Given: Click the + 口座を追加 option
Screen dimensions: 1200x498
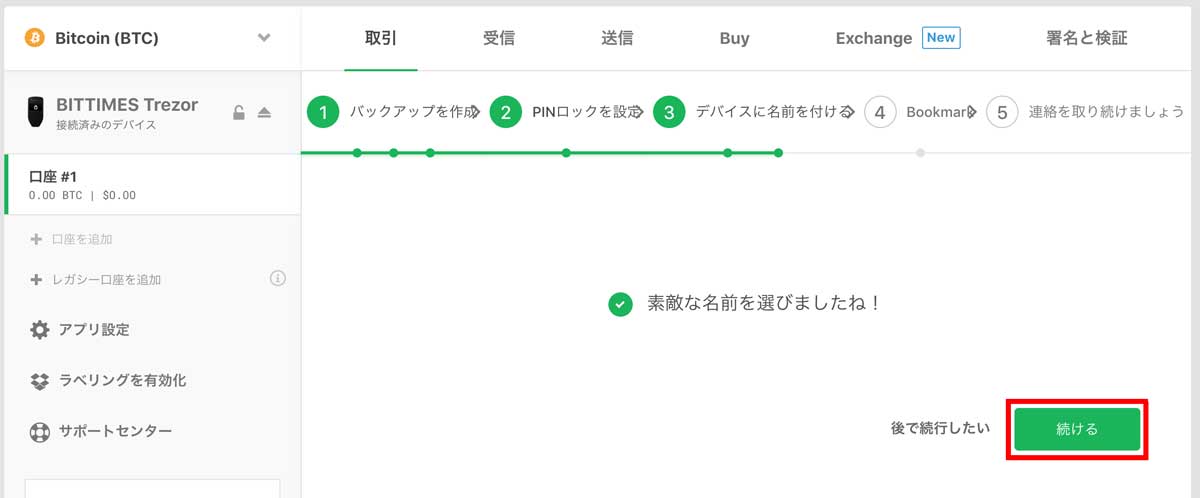Looking at the screenshot, I should pos(71,240).
